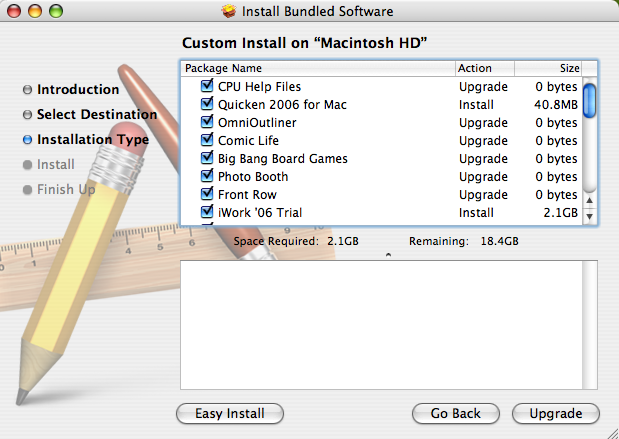
Task: Select the iWork '06 Trial package name
Action: click(x=260, y=213)
